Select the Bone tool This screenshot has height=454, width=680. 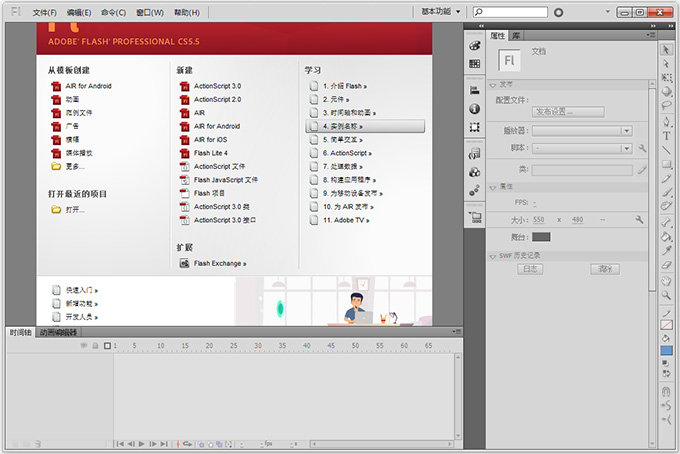[x=666, y=222]
